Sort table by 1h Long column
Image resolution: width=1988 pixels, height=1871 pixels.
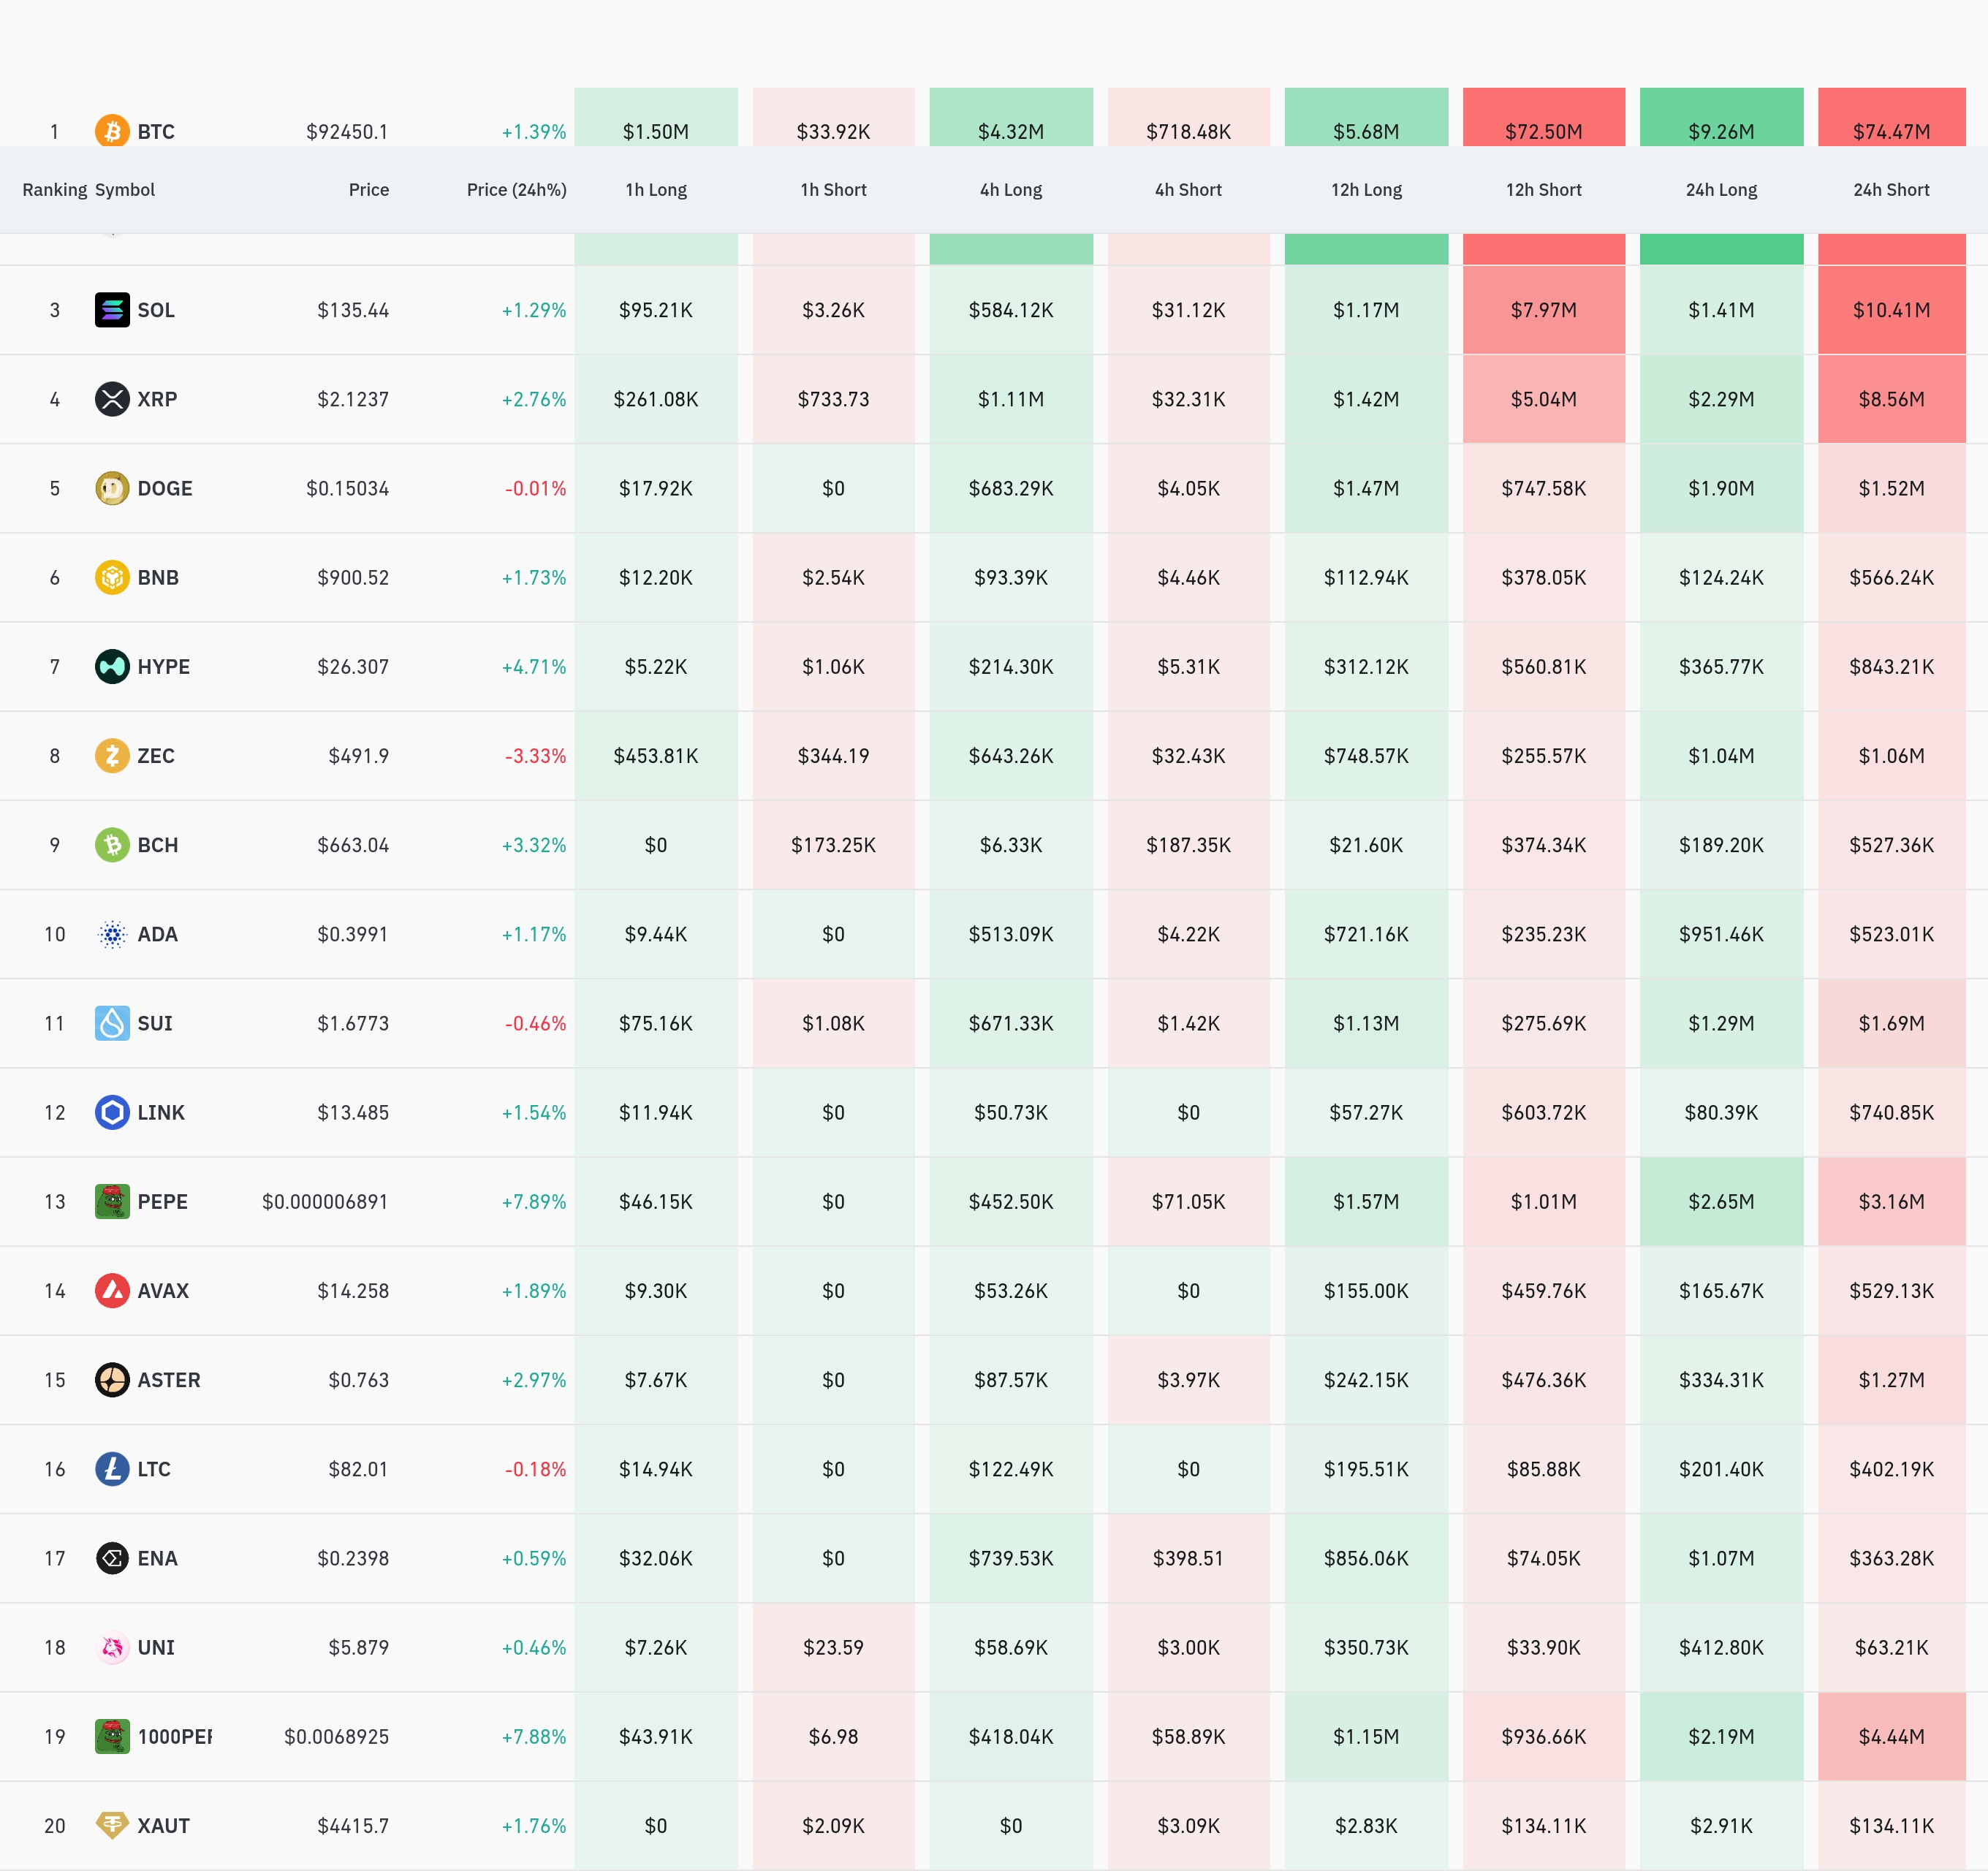pyautogui.click(x=656, y=190)
